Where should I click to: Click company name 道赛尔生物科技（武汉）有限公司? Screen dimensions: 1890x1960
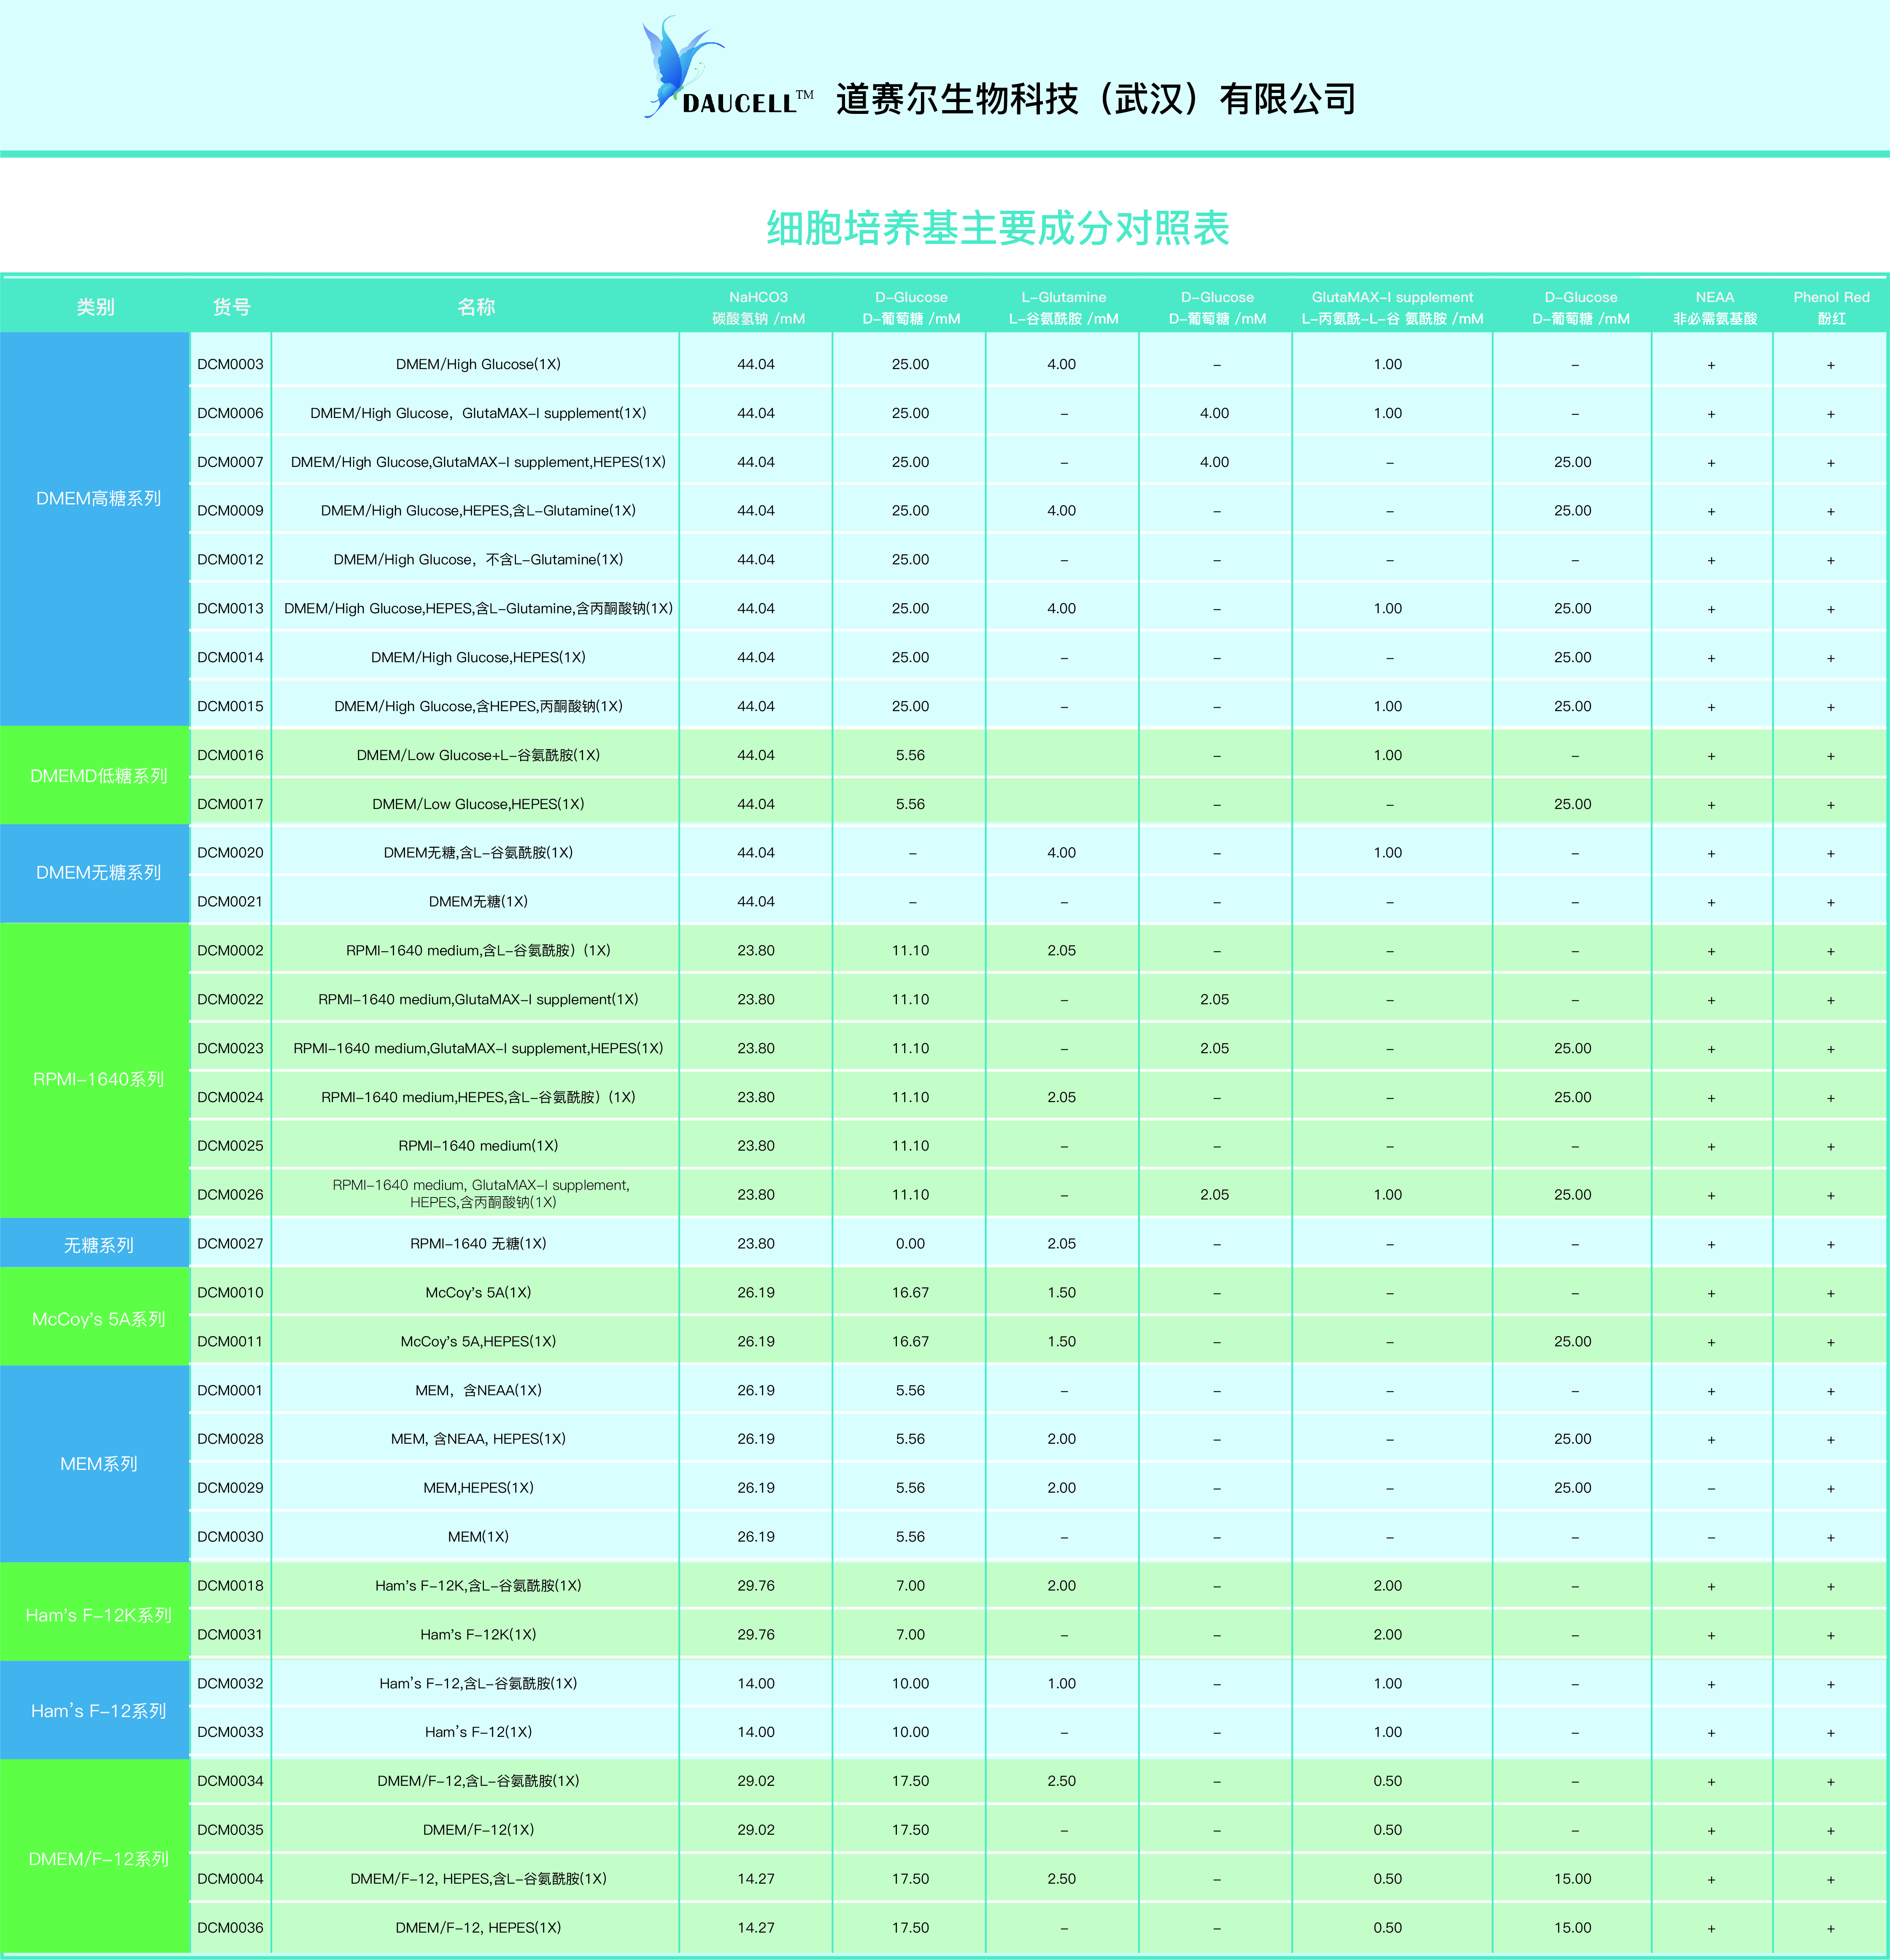pos(1095,99)
